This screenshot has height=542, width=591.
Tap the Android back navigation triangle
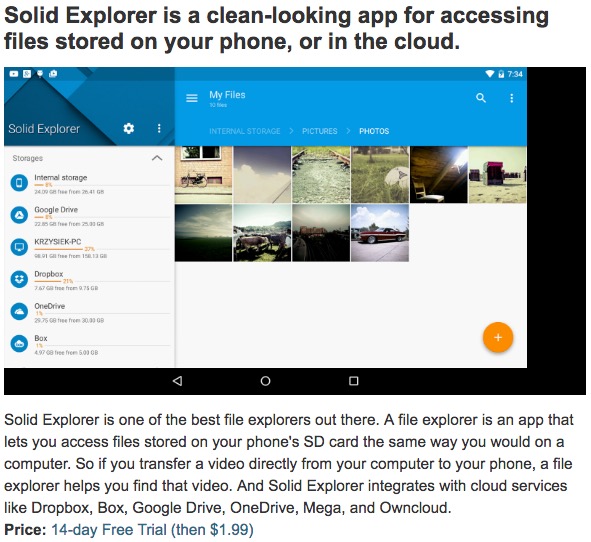coord(177,381)
